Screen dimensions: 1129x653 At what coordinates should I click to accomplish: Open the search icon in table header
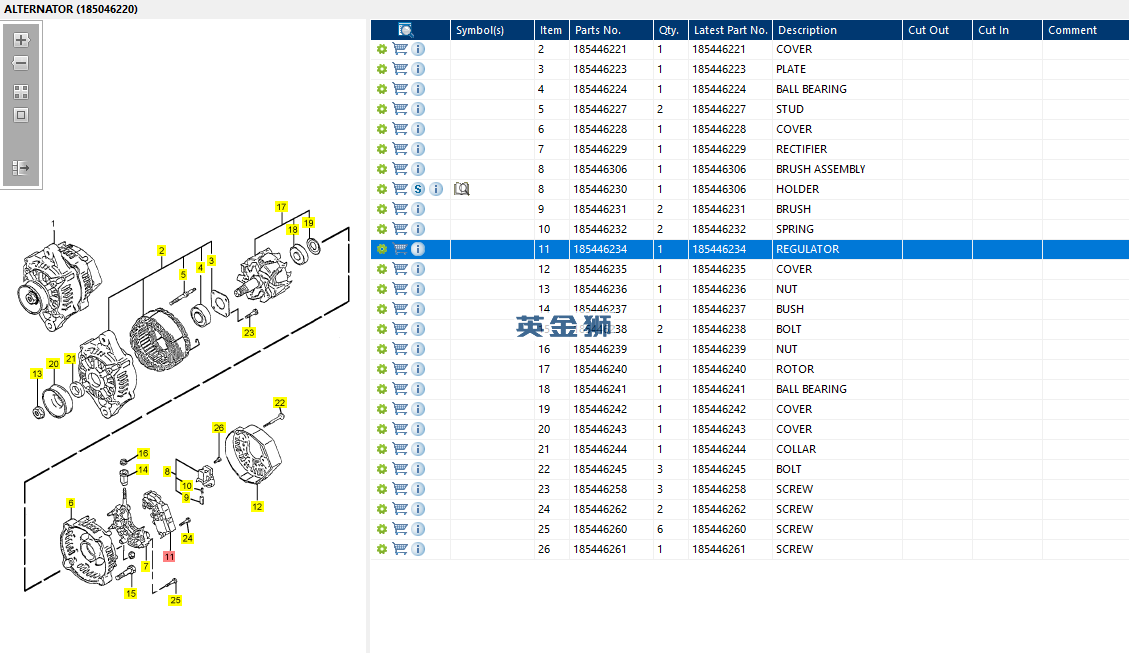pos(405,30)
